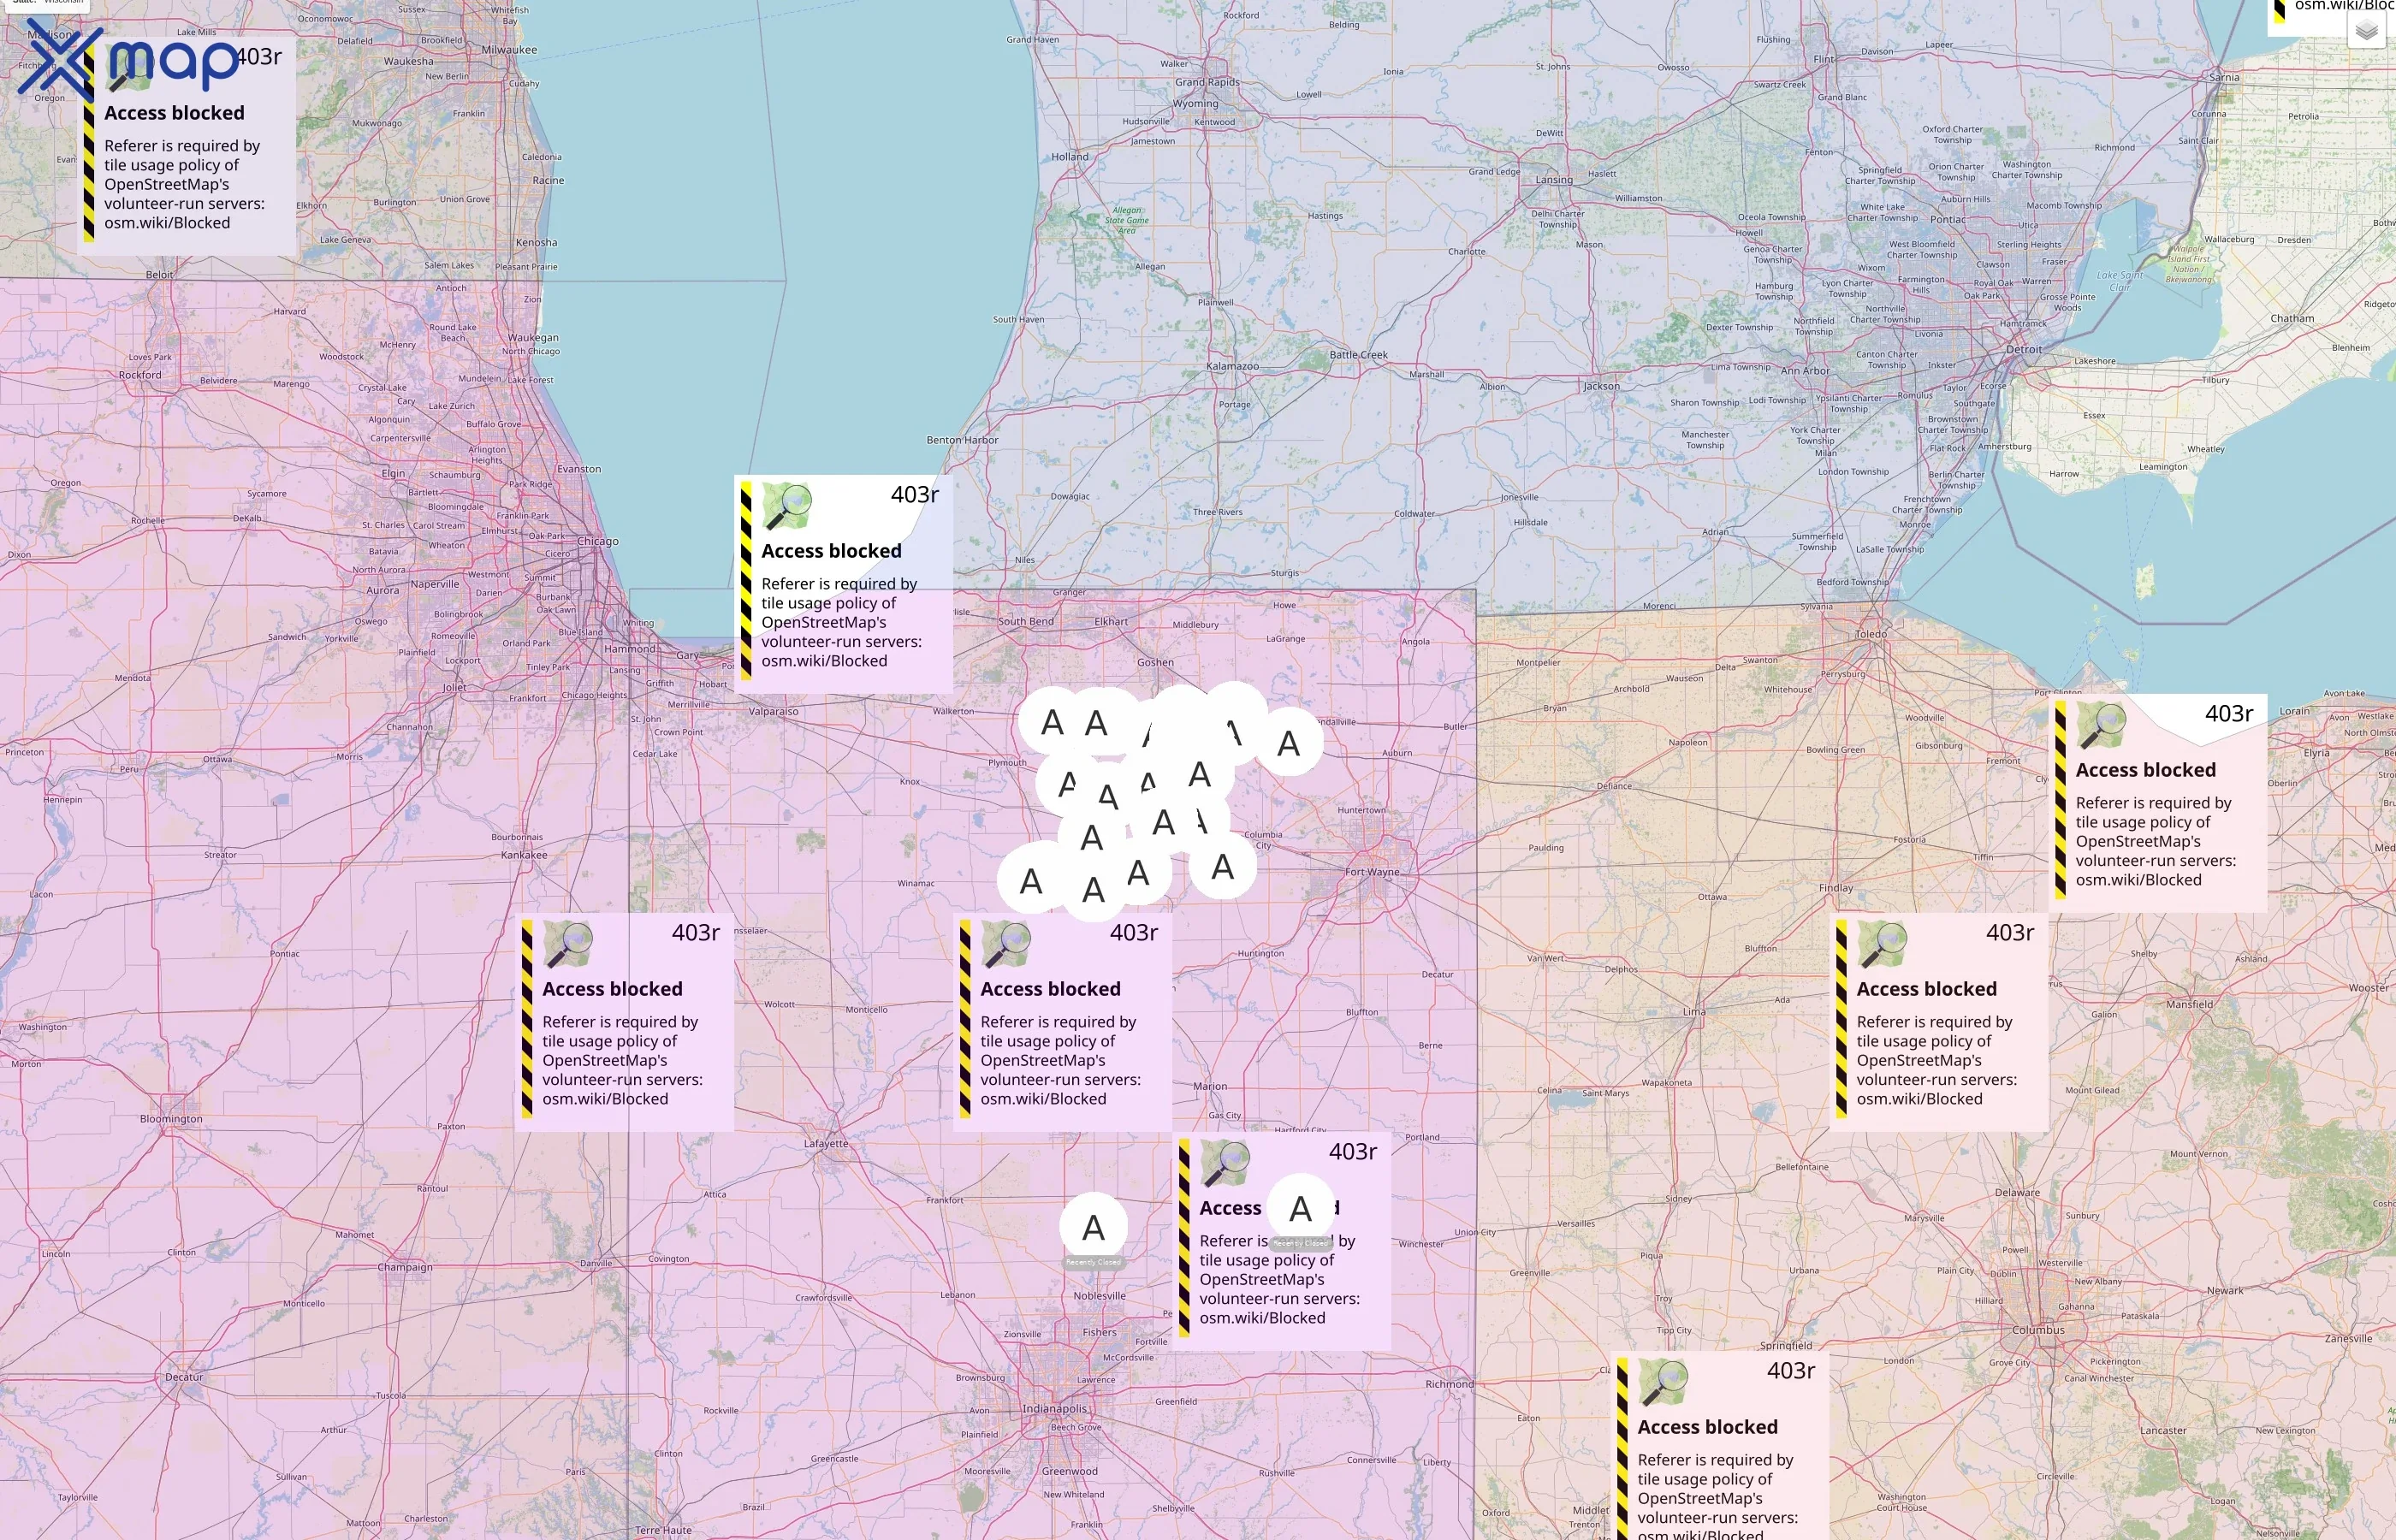Click the Sarnia city label

pos(2224,77)
